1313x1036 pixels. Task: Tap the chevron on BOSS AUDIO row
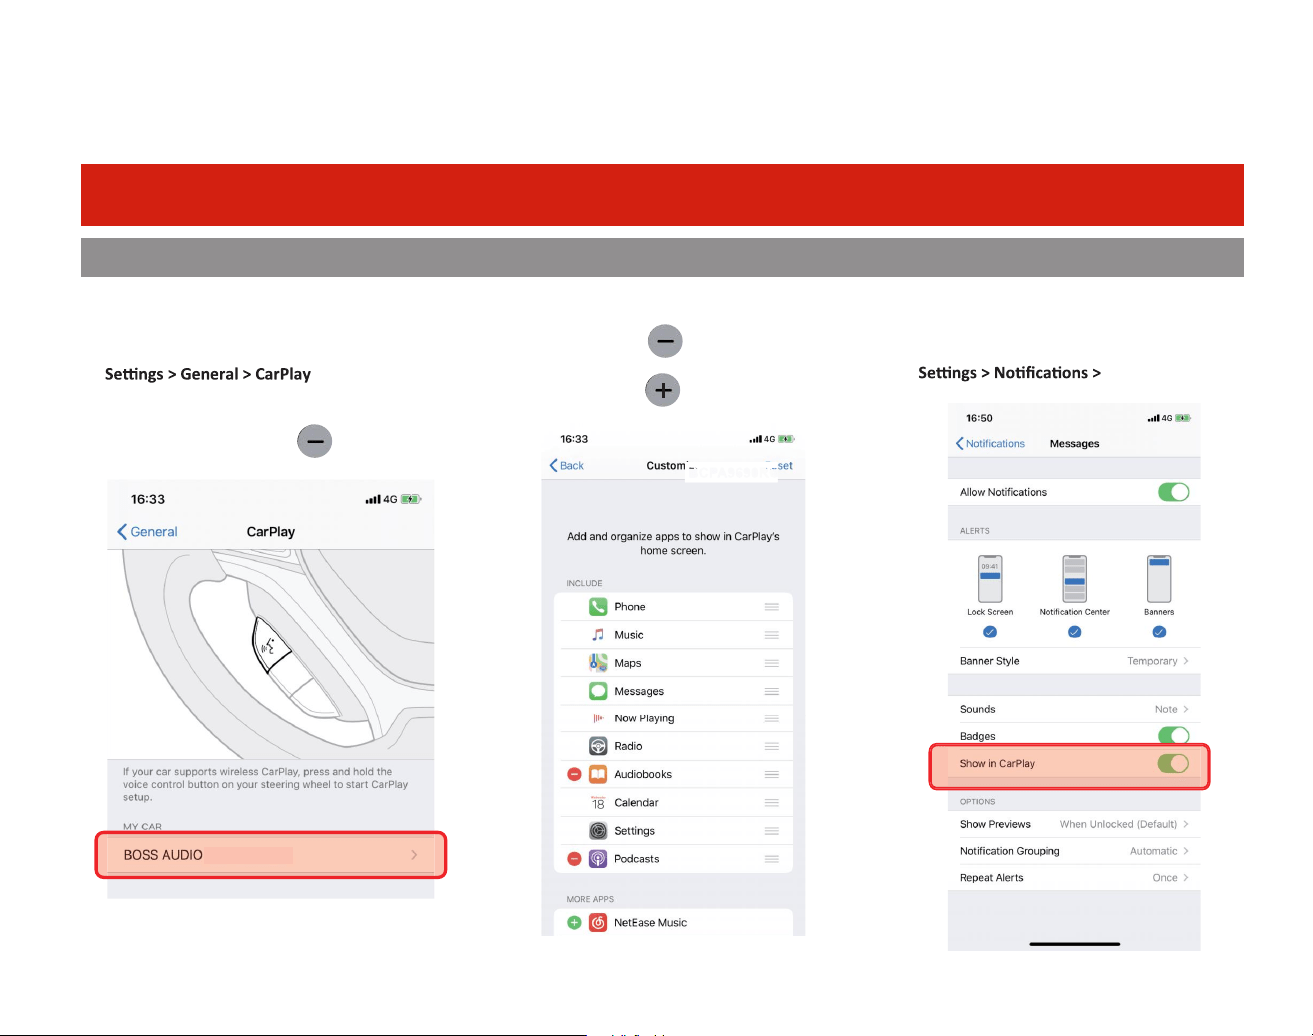(x=414, y=855)
